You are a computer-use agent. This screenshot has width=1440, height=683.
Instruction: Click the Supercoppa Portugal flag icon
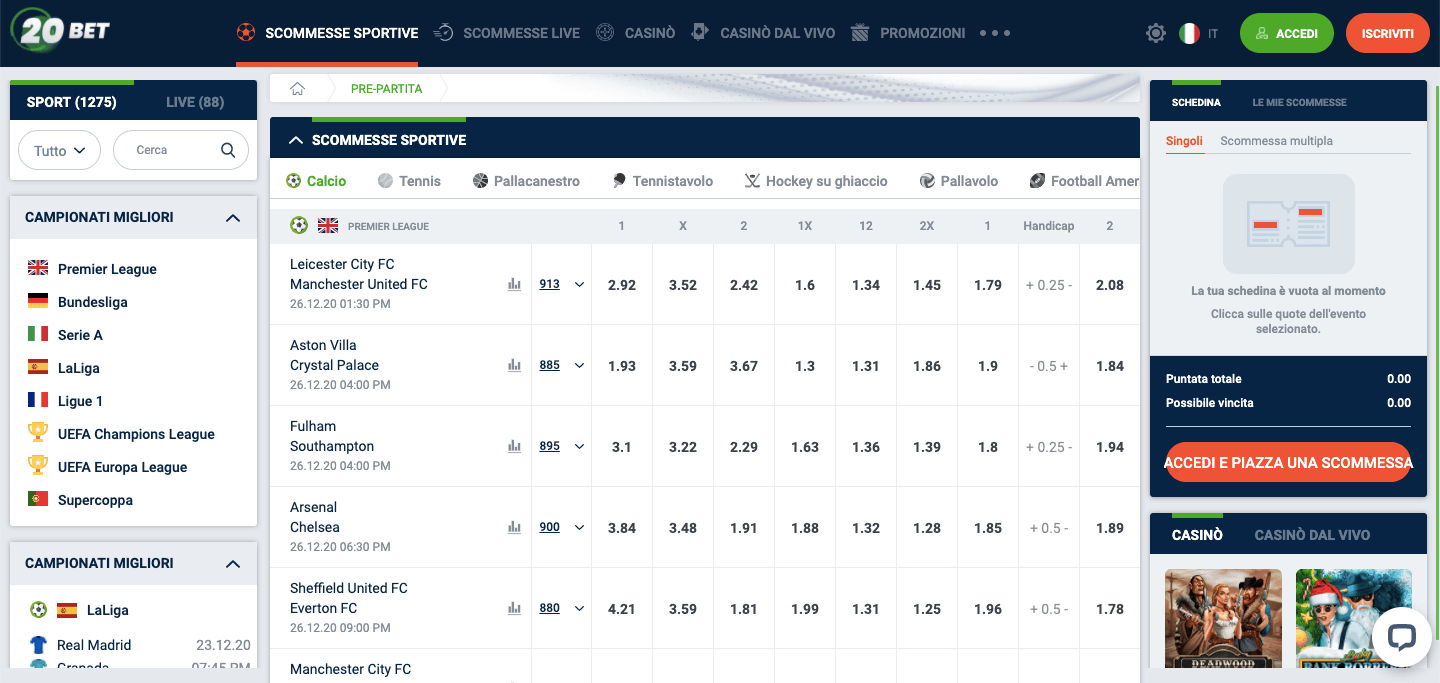click(x=38, y=499)
